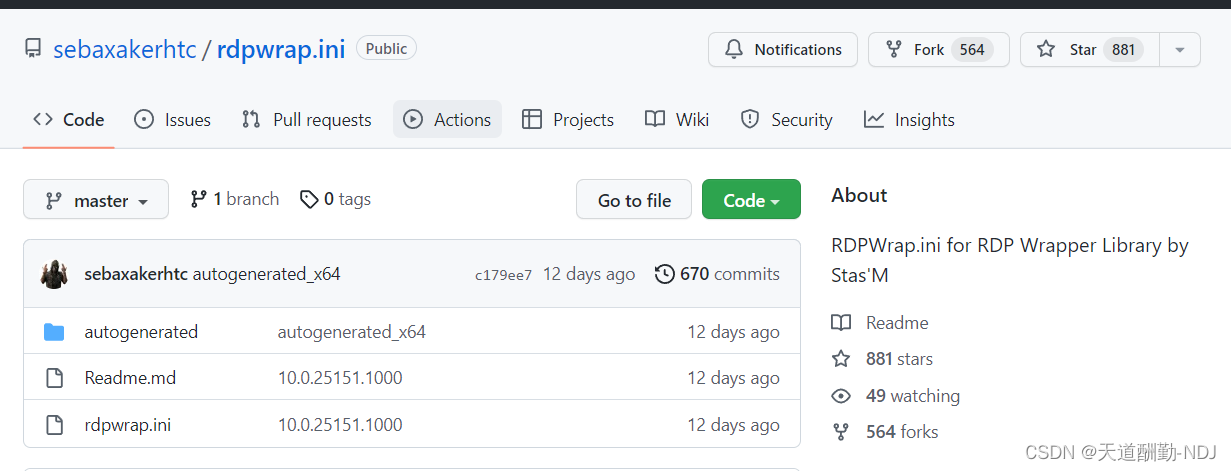Click the blue autogenerated folder icon
Viewport: 1231px width, 471px height.
tap(54, 332)
